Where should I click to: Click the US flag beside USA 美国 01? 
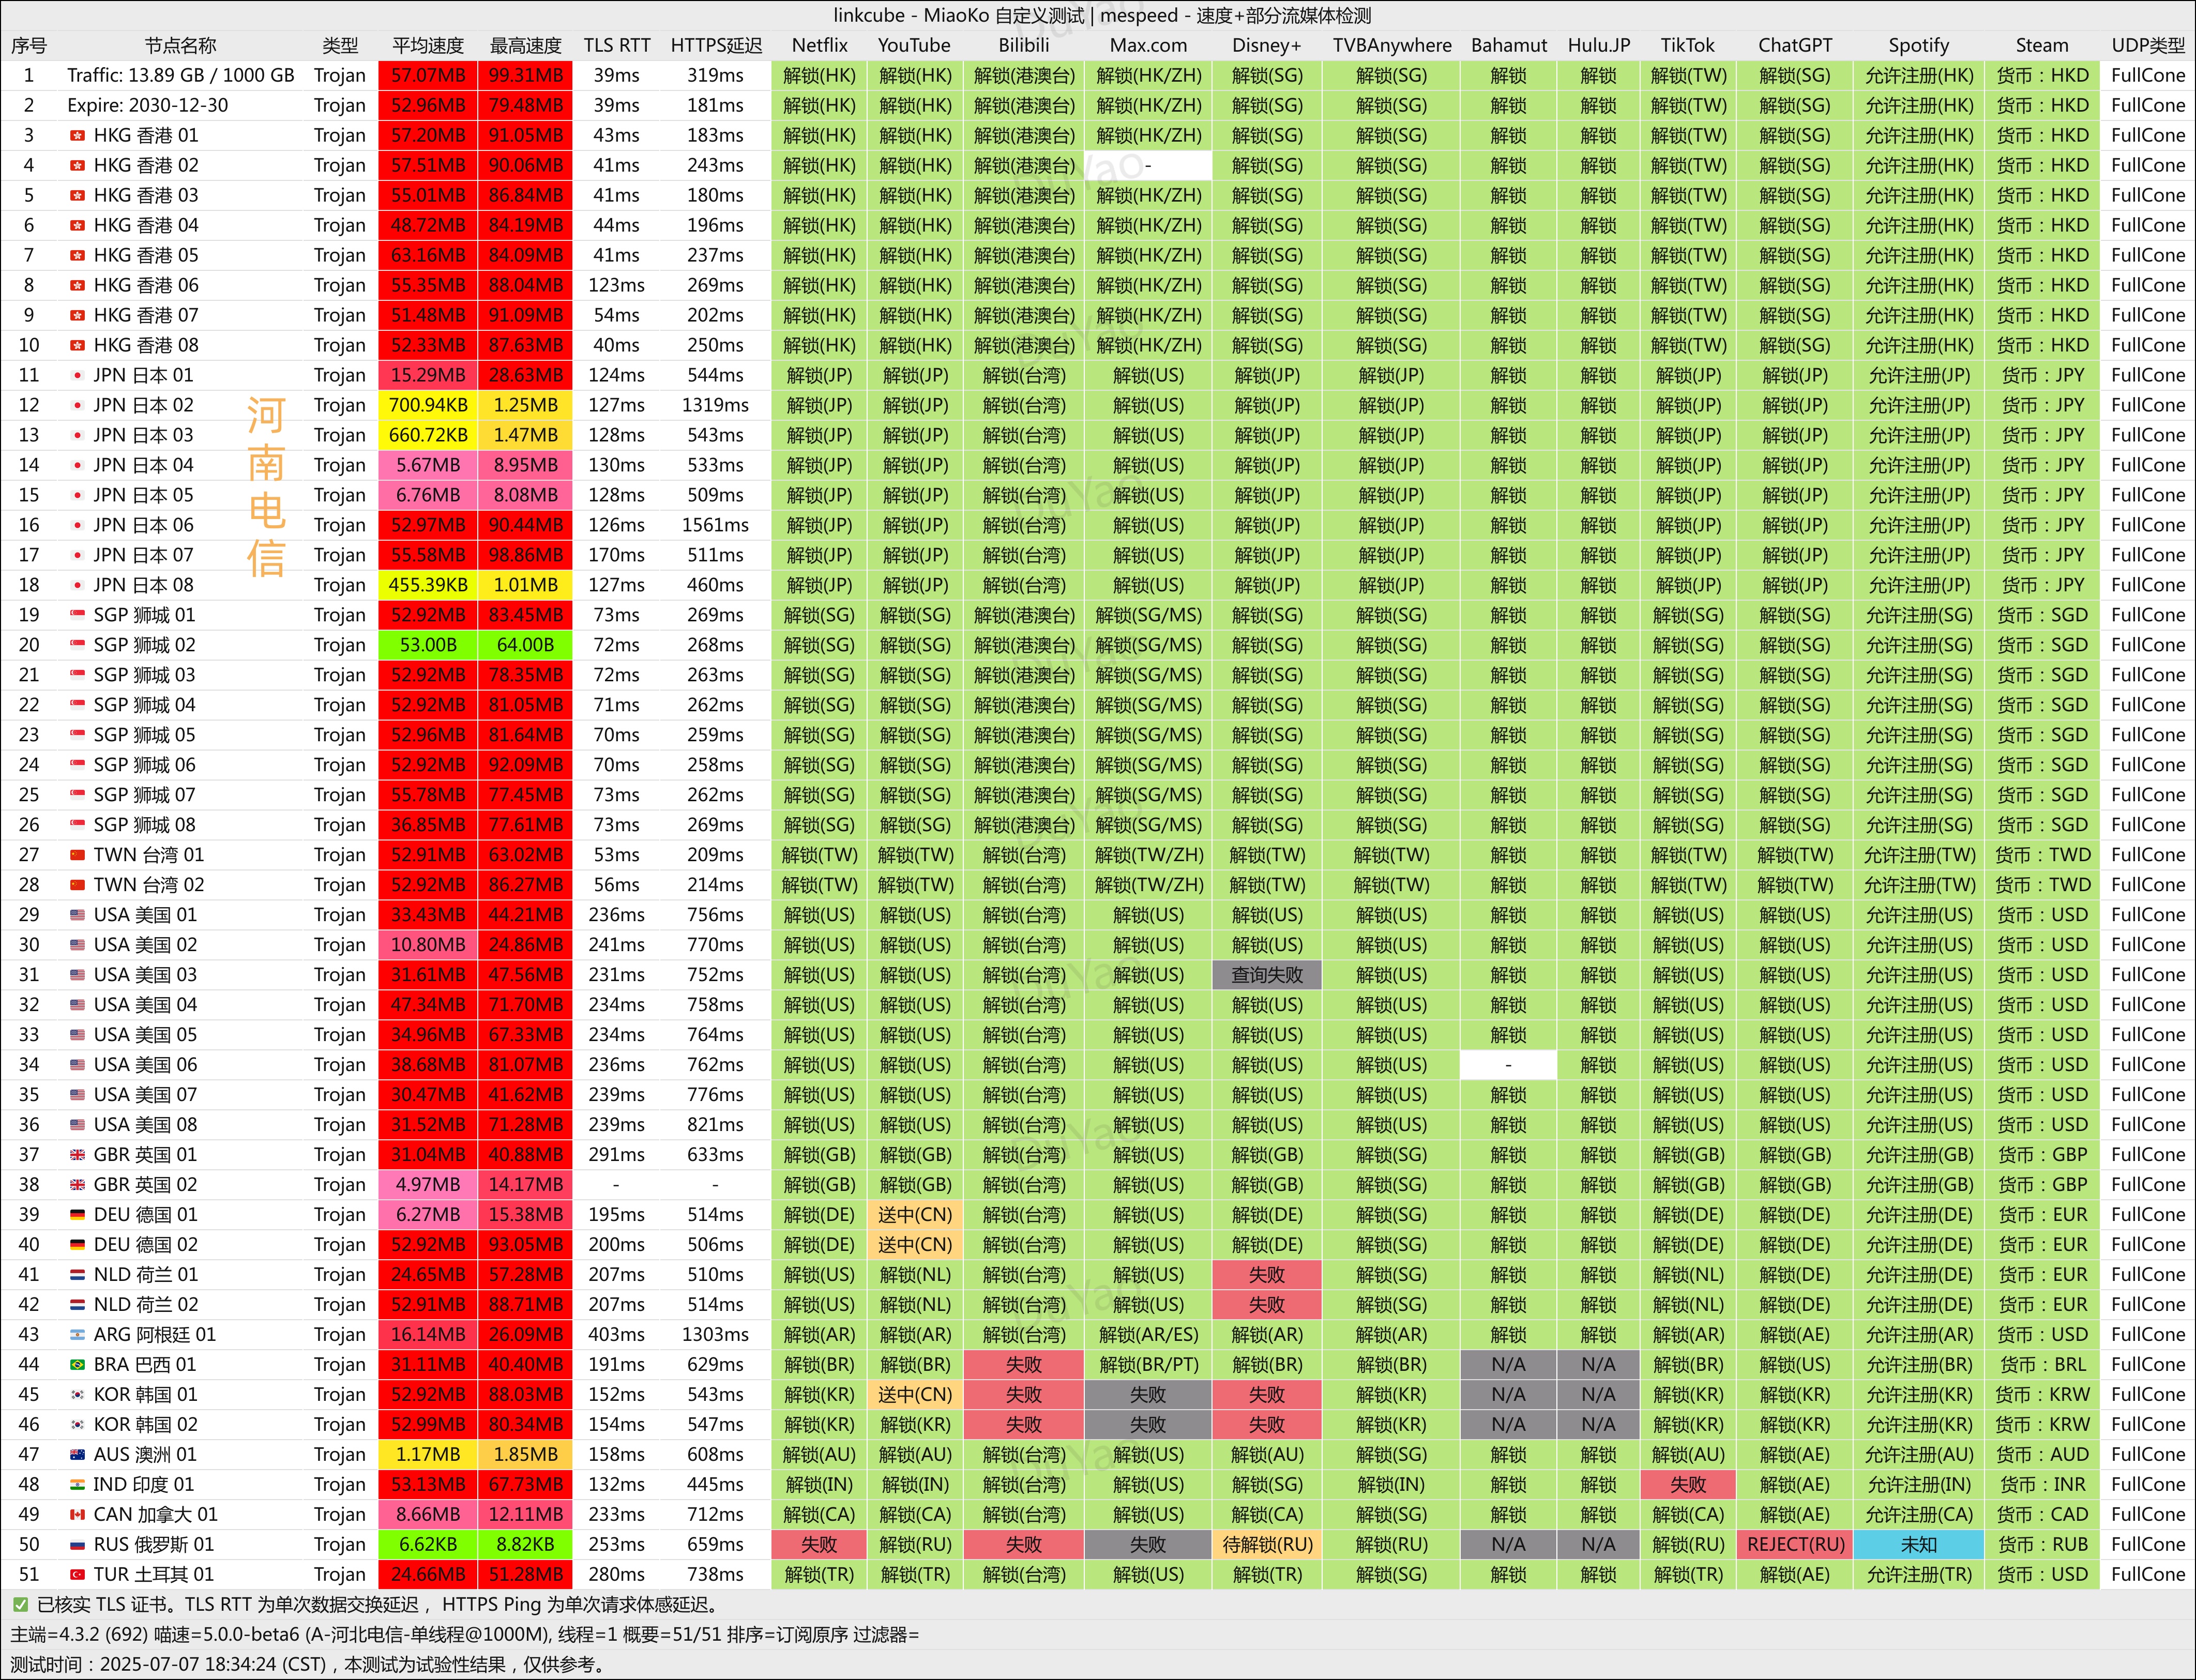tap(77, 915)
